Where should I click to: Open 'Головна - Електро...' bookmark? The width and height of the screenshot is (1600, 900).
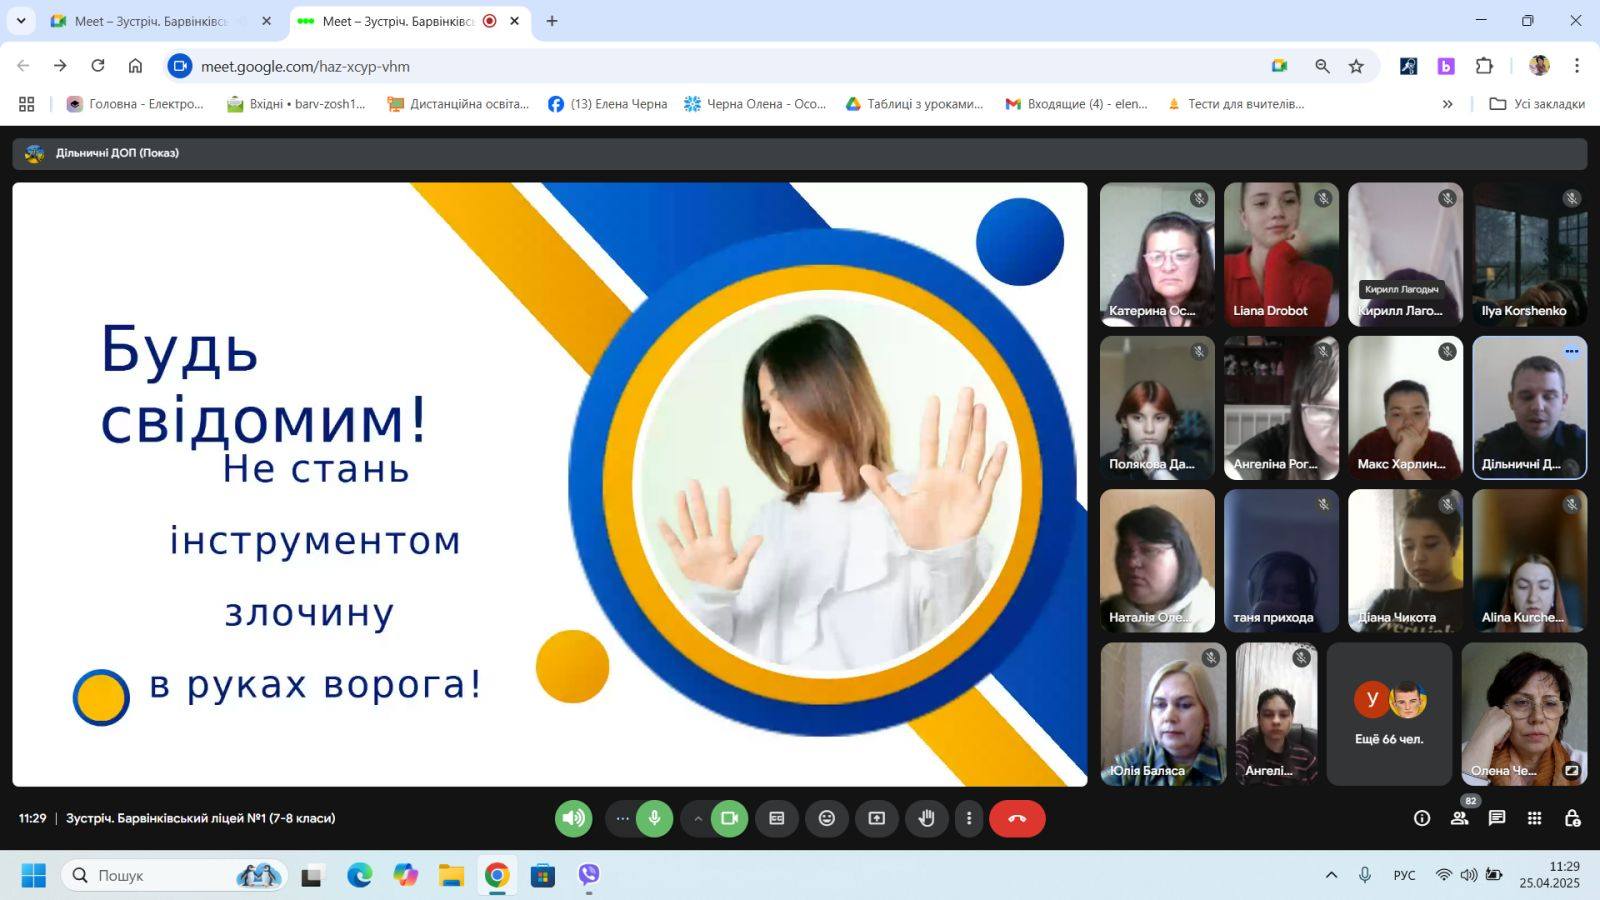(135, 104)
